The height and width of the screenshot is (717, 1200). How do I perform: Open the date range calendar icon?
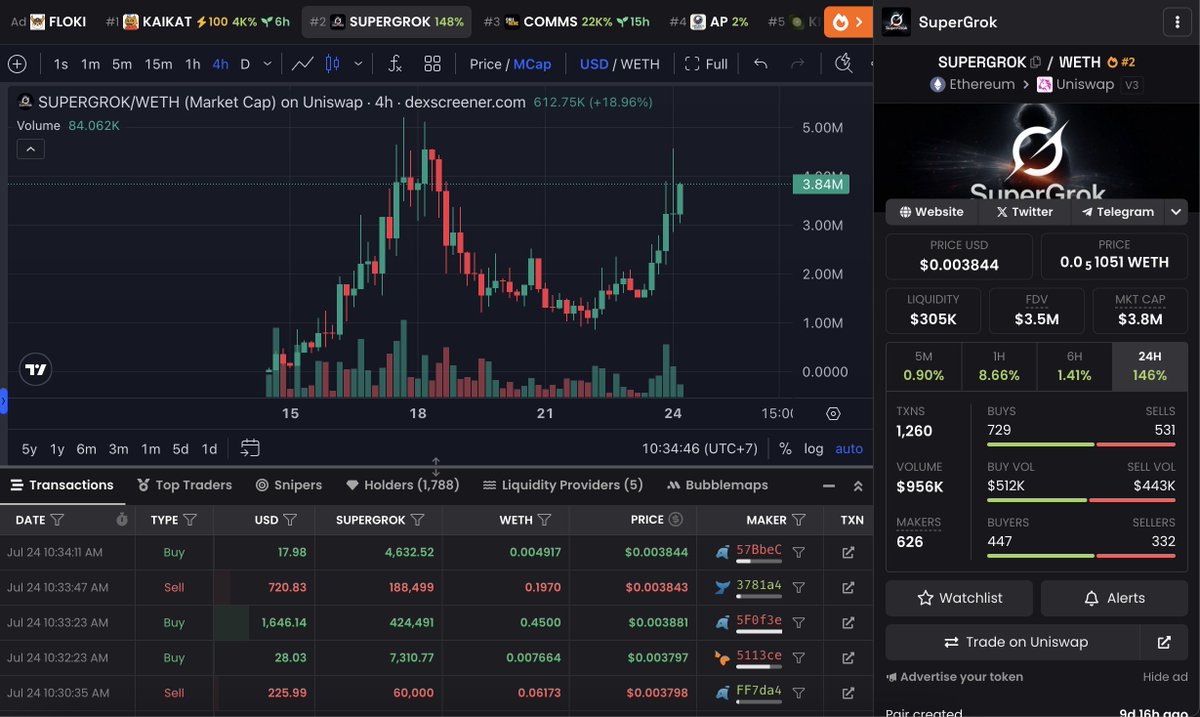250,448
